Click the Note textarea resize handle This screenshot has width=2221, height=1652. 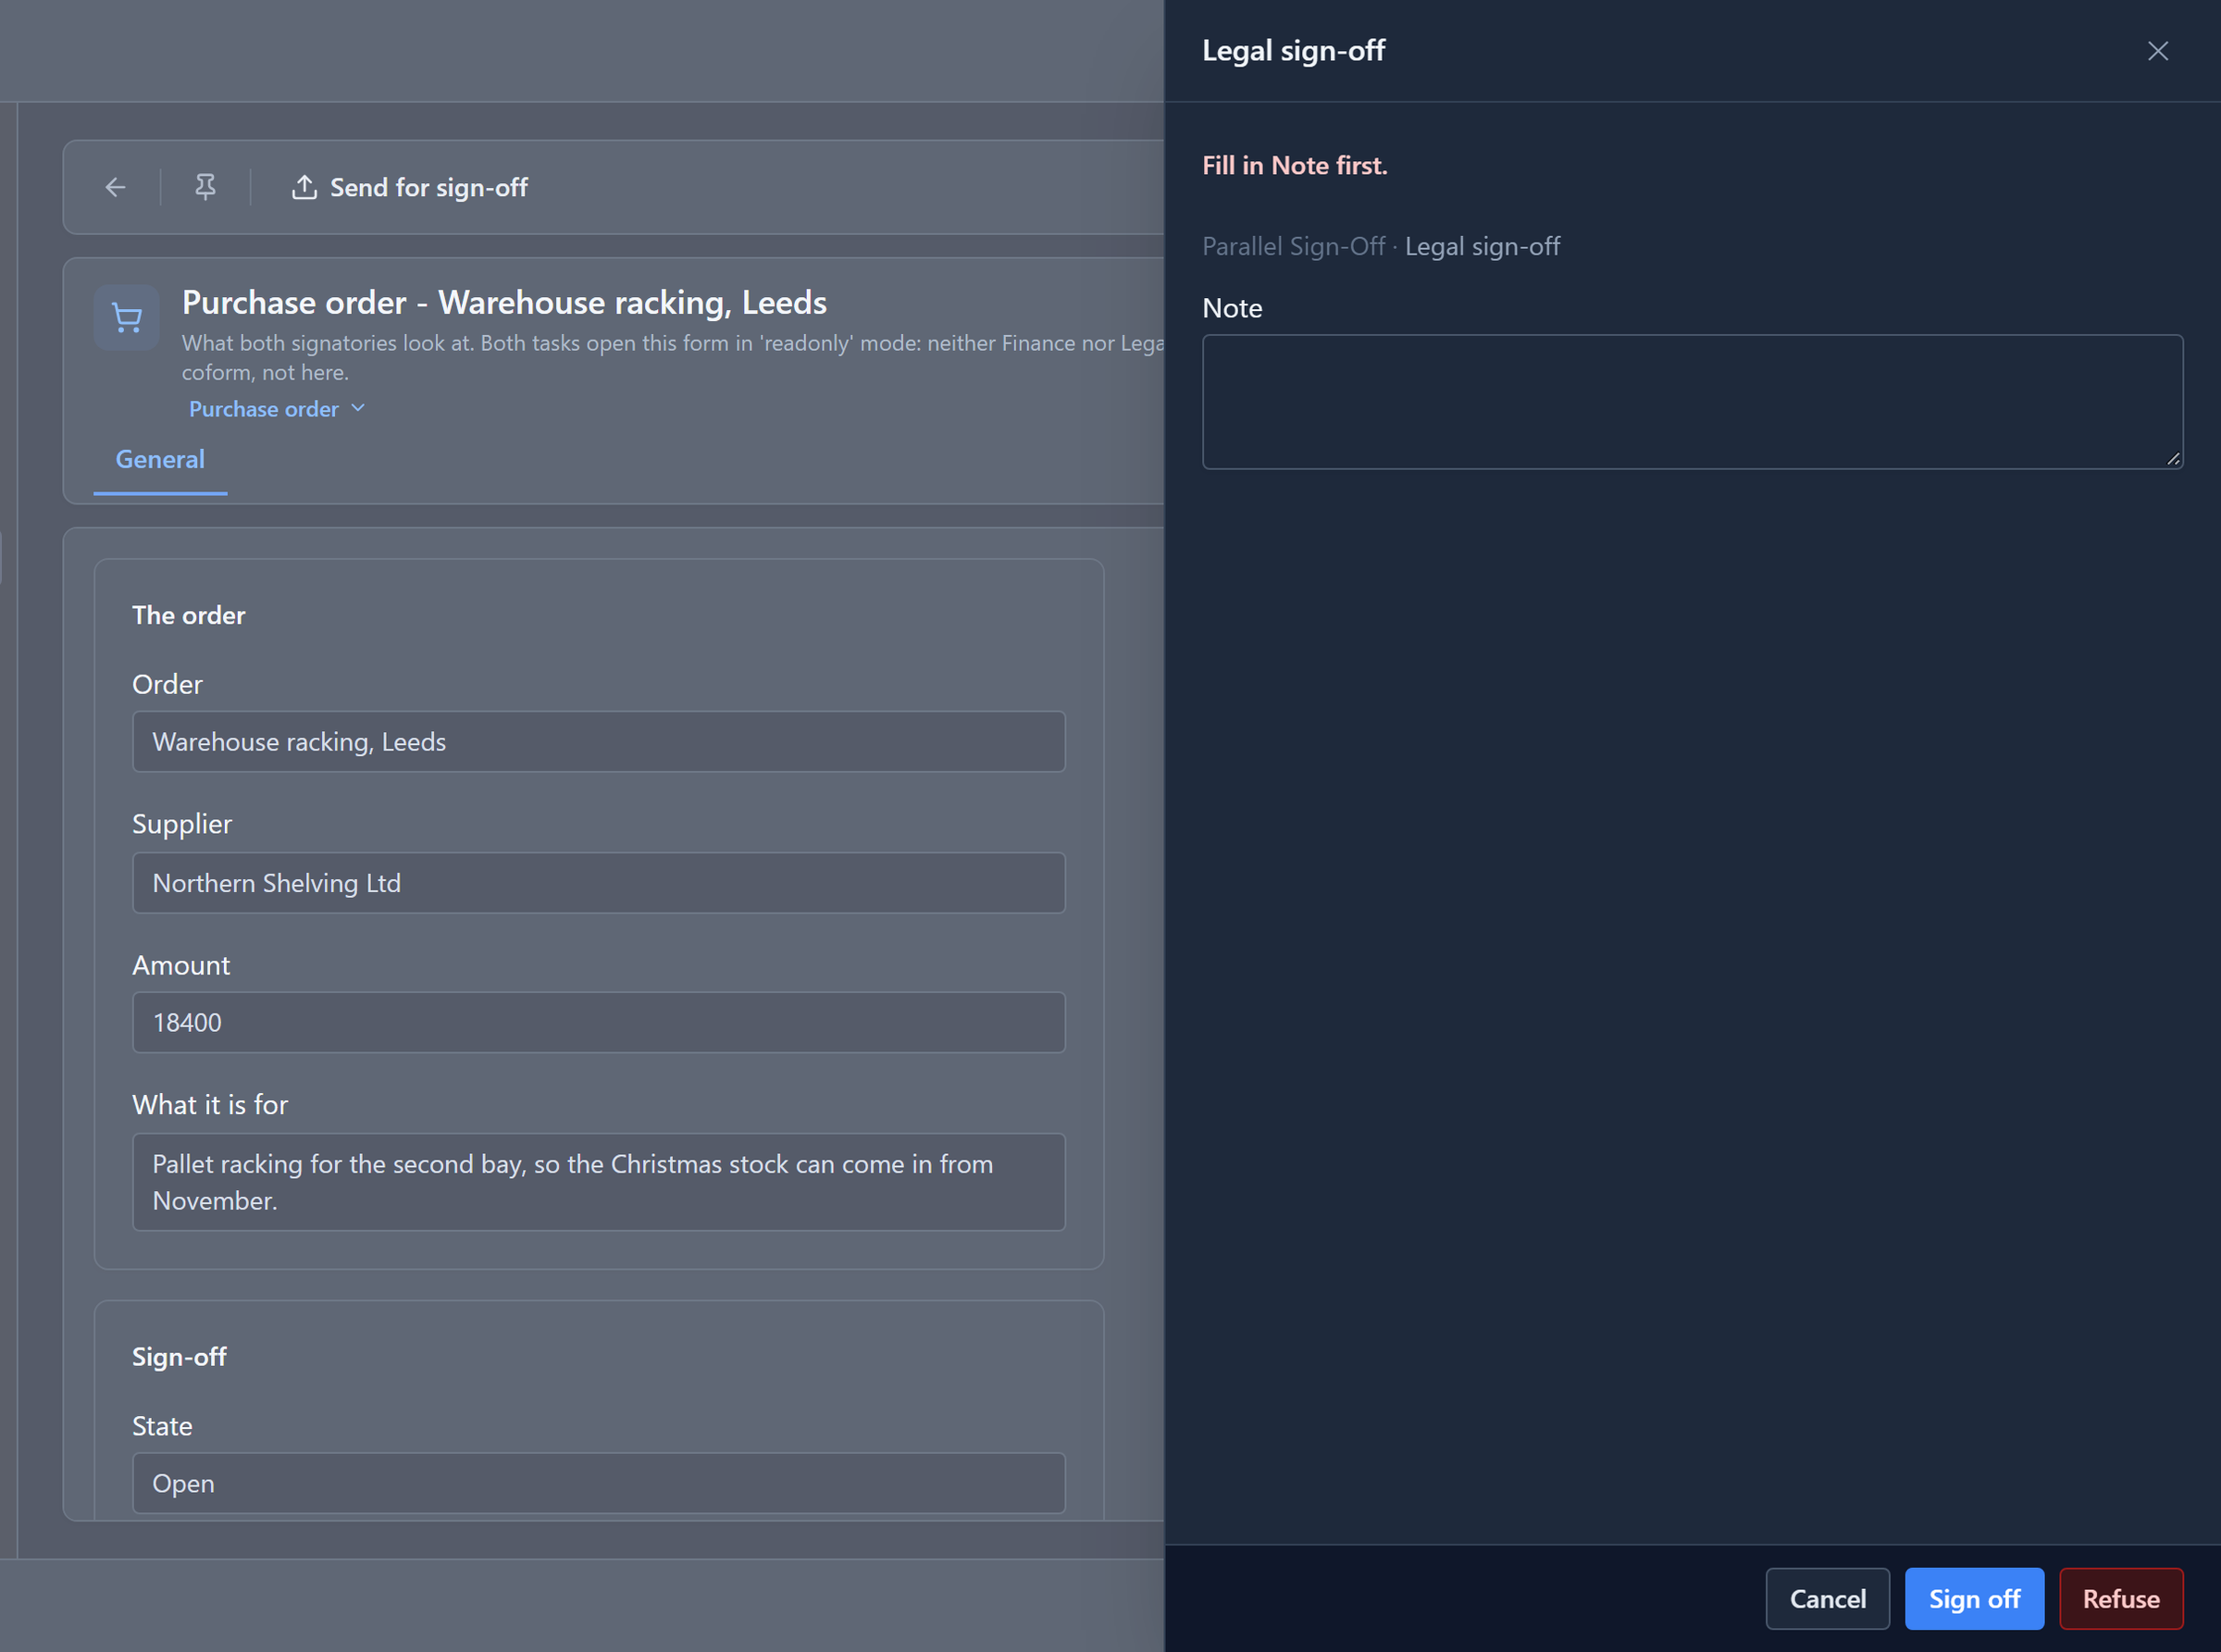(x=2172, y=459)
